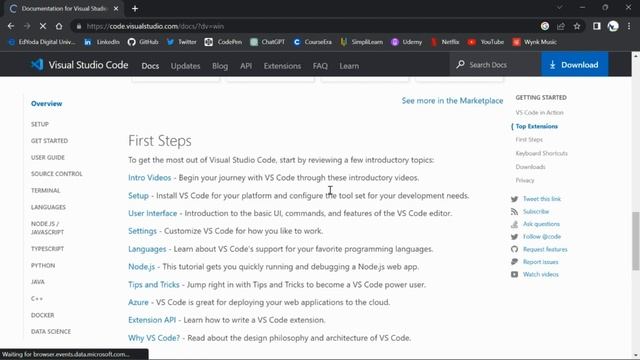Open the Netflix bookmark

(x=445, y=42)
